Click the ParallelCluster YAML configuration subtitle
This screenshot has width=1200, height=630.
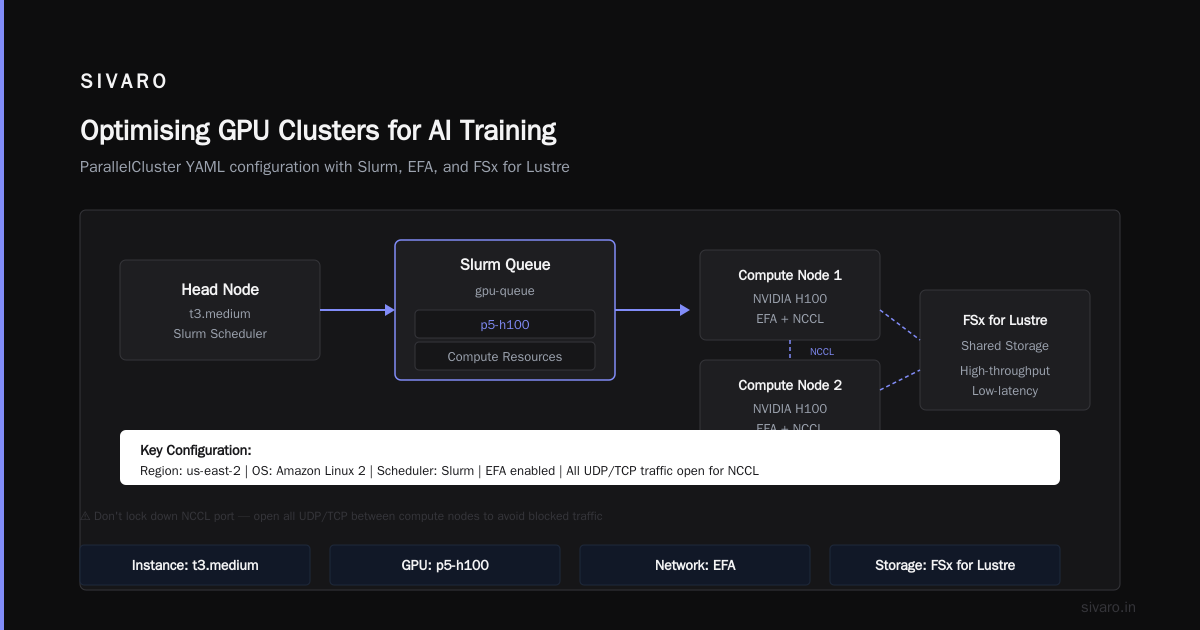click(x=325, y=167)
